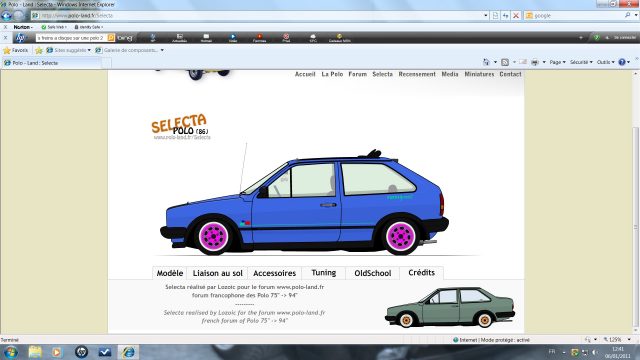Click the RSS feeds icon

(505, 62)
